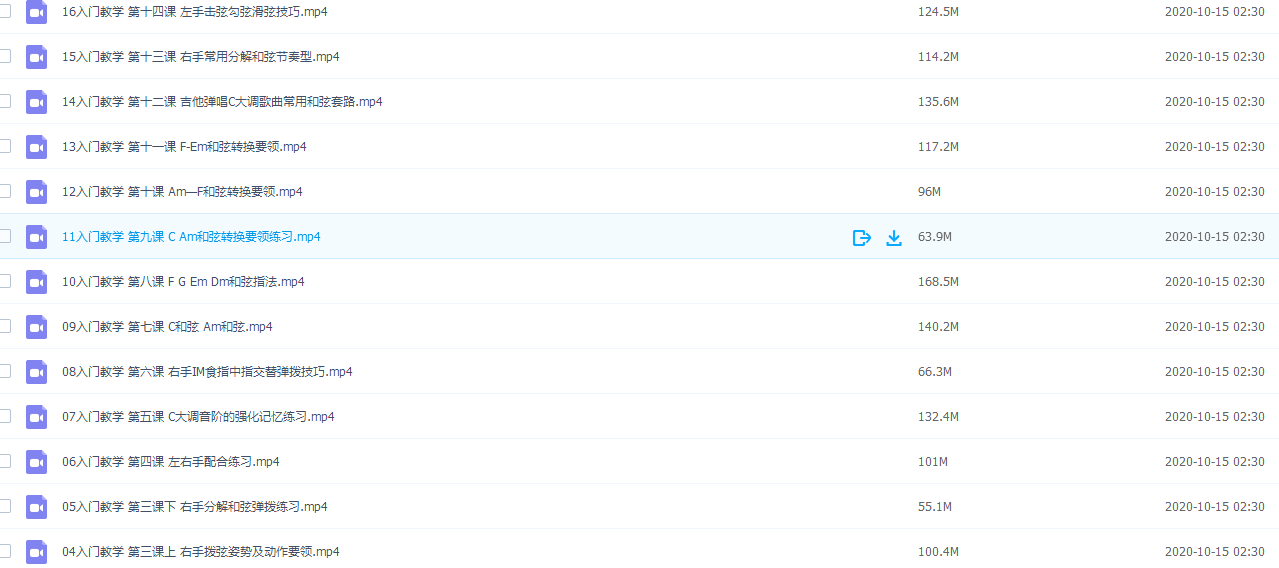Select the checkbox for 10入门教学 第八课
The height and width of the screenshot is (568, 1279).
click(x=4, y=281)
